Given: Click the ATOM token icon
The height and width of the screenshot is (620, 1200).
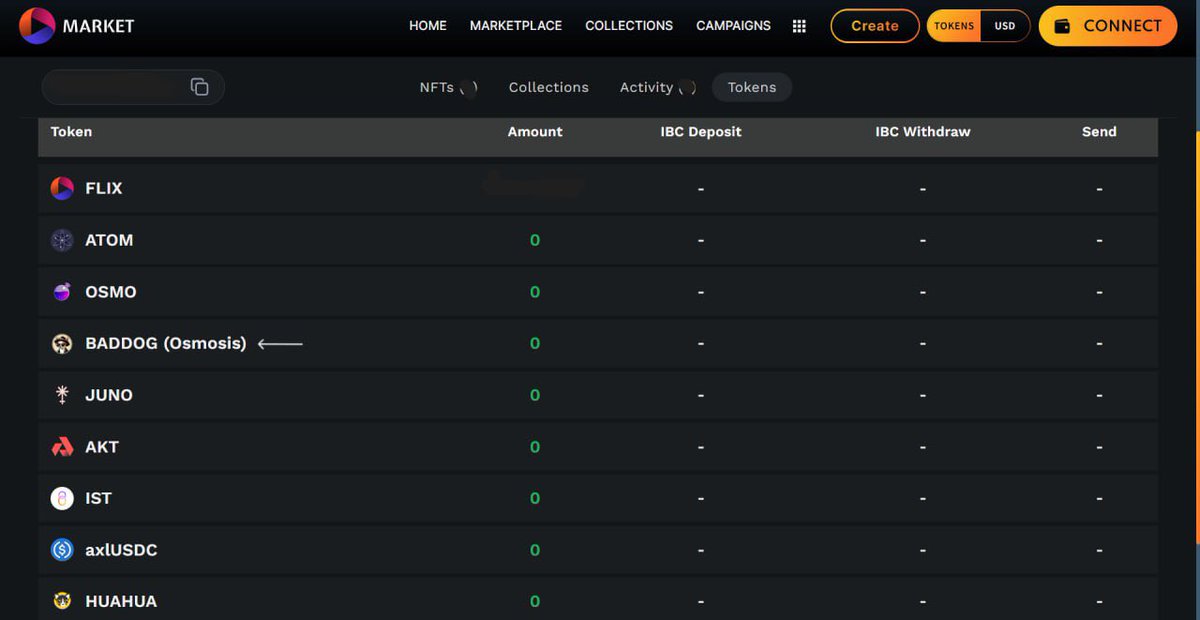Looking at the screenshot, I should [x=62, y=240].
